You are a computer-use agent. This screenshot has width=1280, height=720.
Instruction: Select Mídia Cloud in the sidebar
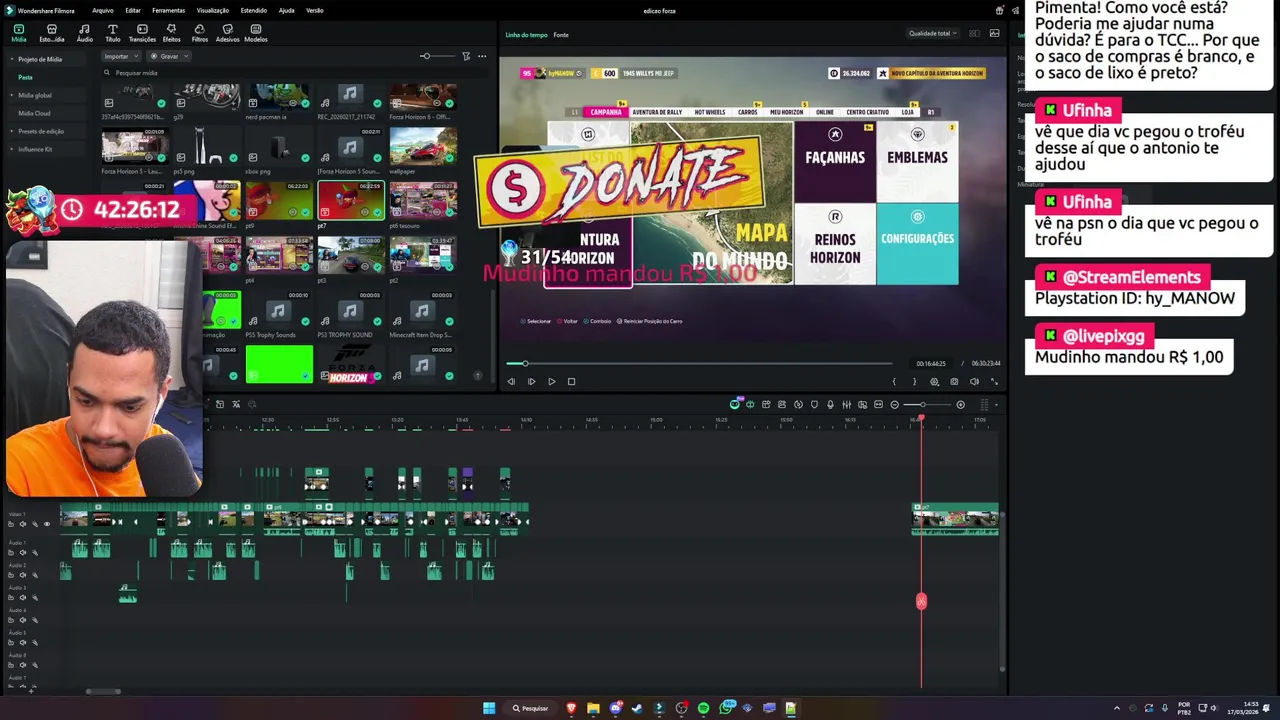point(34,113)
